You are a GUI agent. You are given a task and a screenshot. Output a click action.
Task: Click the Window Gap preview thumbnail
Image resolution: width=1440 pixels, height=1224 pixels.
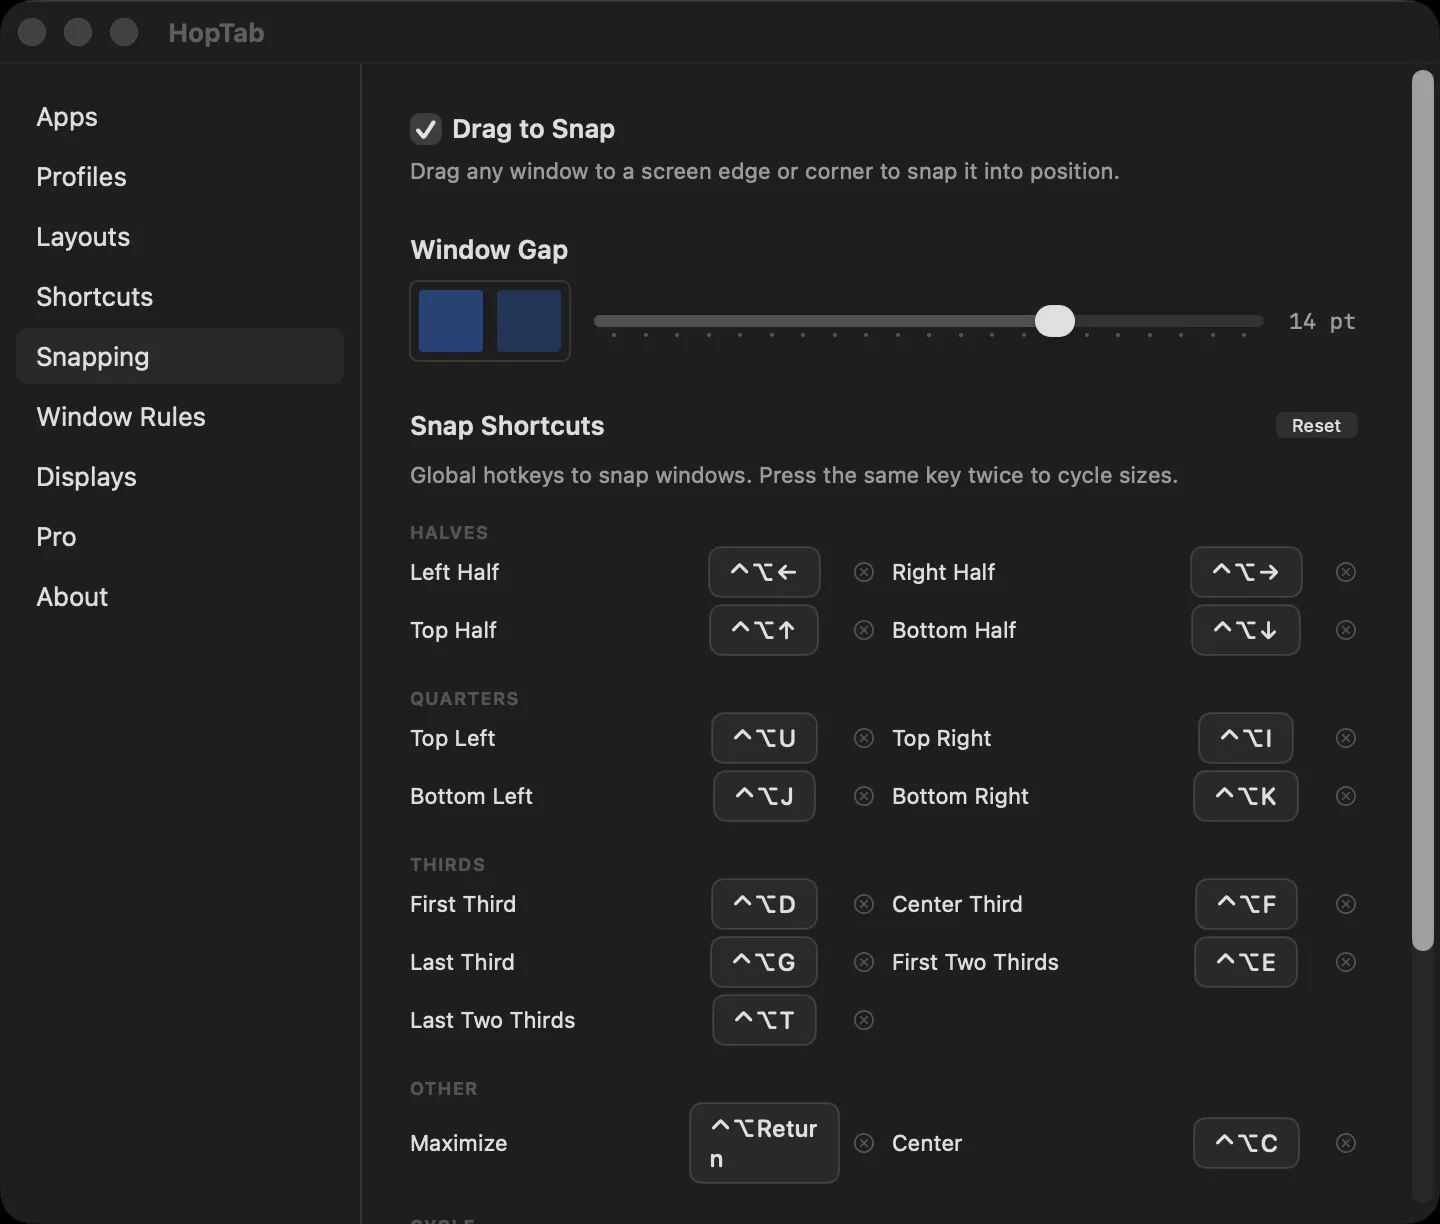click(x=490, y=321)
